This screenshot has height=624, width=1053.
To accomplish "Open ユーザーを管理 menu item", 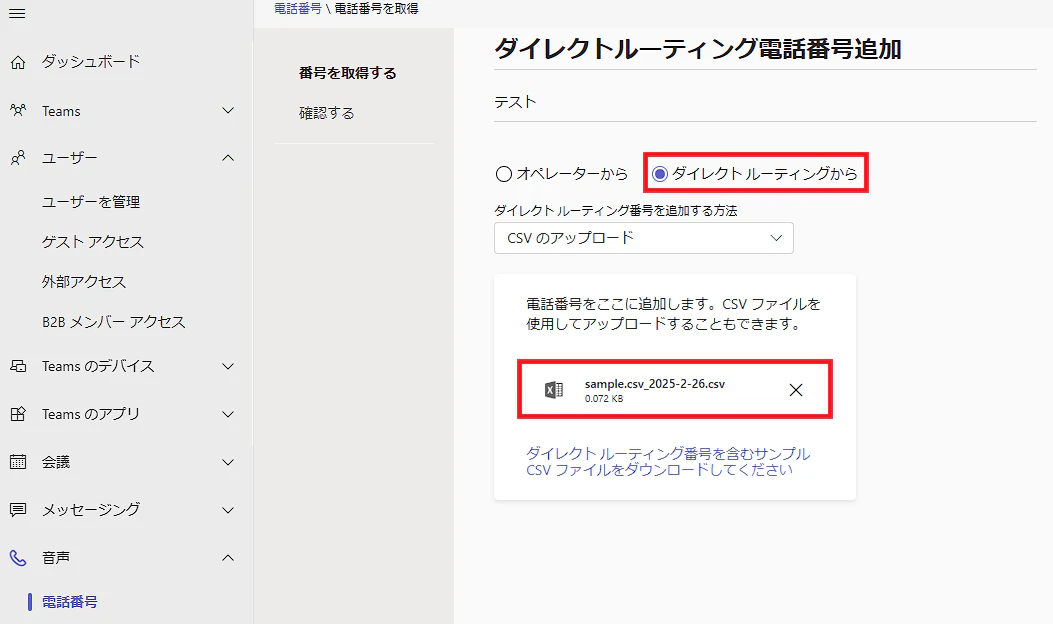I will pos(91,202).
